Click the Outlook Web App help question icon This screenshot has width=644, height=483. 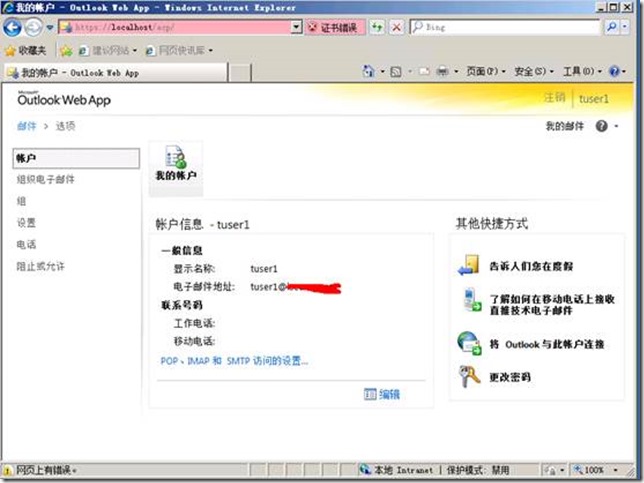point(601,126)
